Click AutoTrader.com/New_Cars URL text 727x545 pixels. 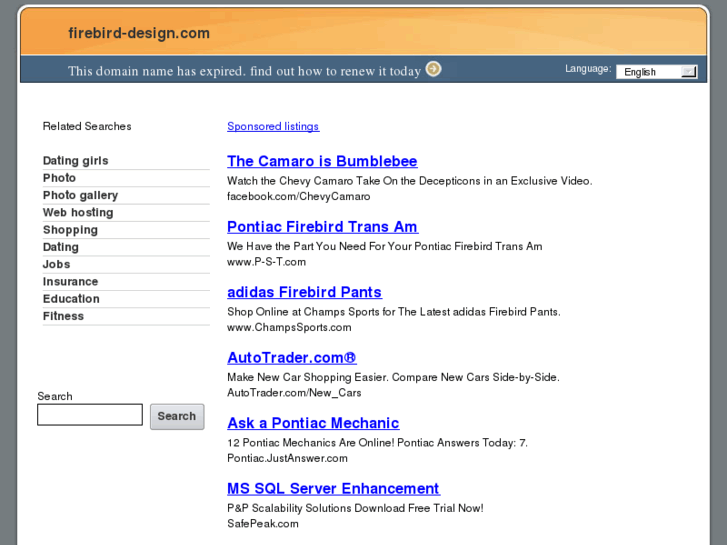[x=294, y=392]
